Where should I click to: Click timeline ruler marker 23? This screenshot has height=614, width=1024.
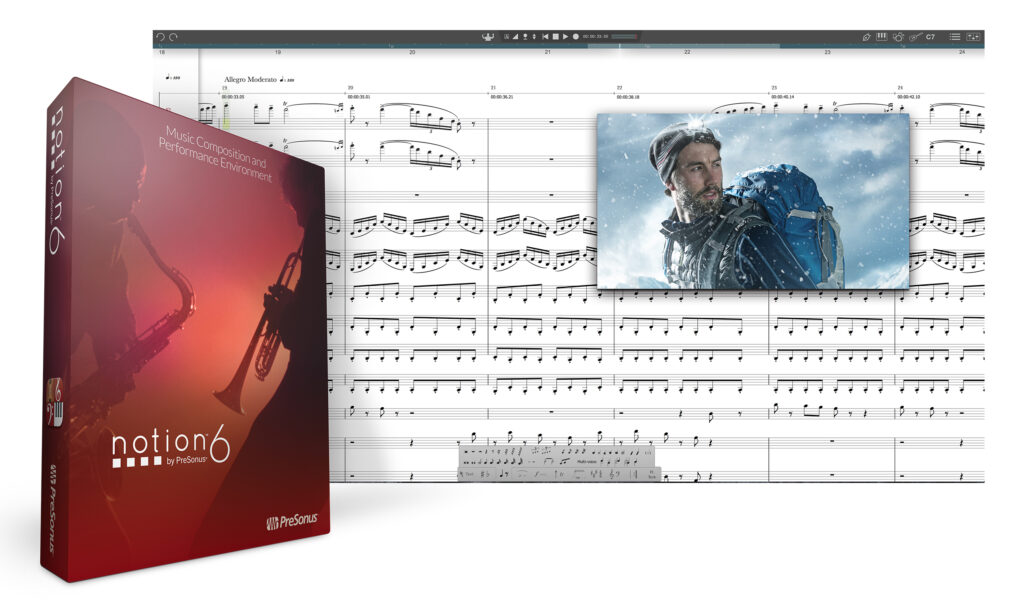827,52
